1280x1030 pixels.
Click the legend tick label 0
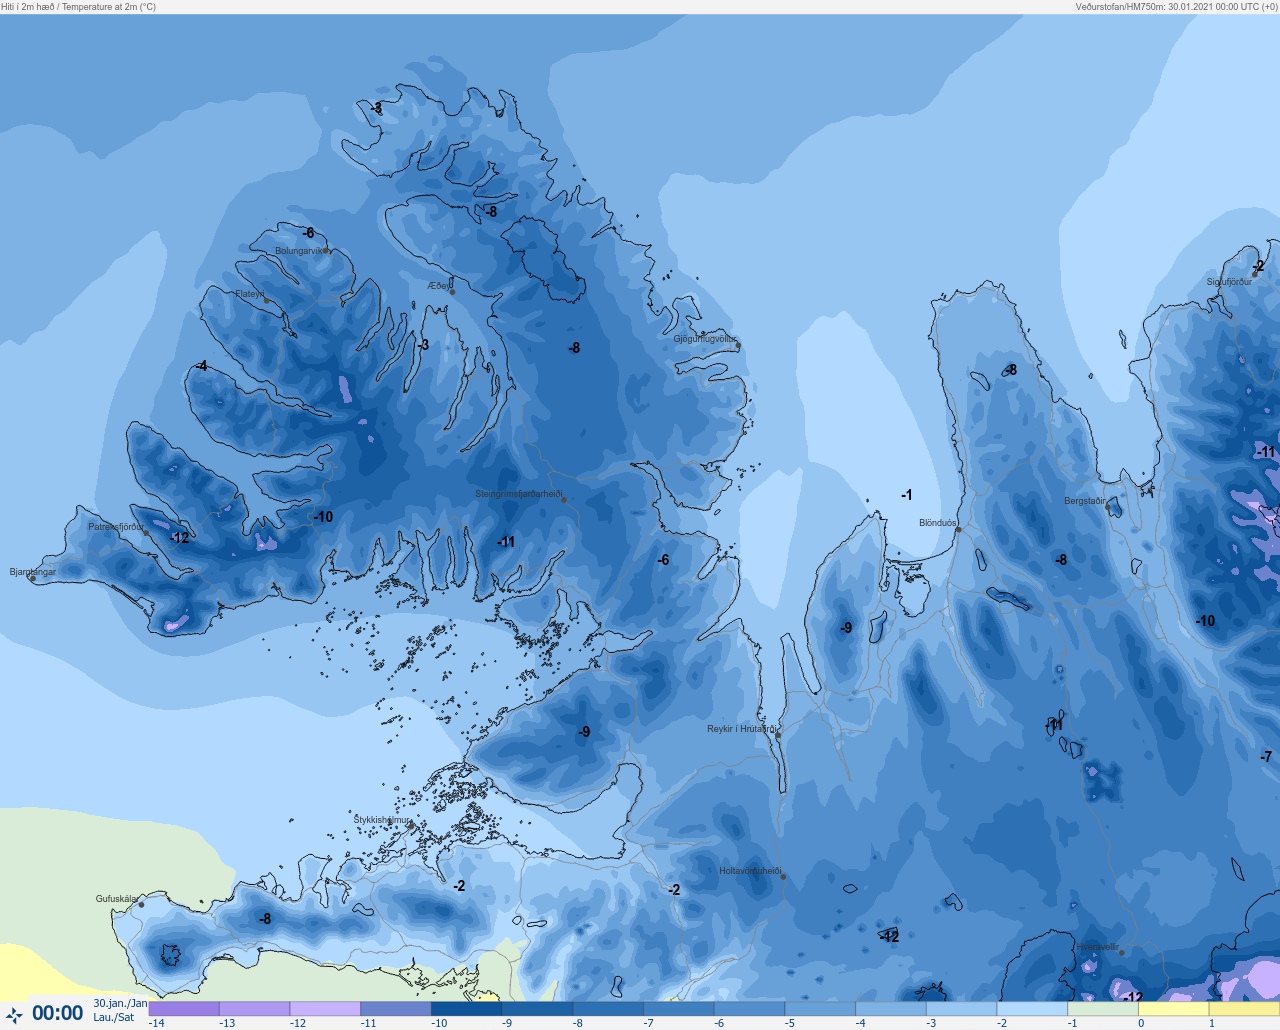point(1140,1023)
